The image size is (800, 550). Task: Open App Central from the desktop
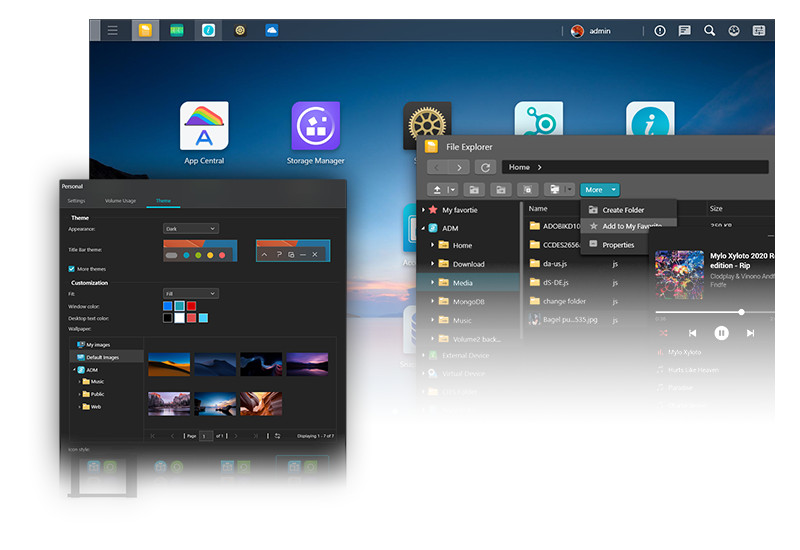click(x=204, y=127)
